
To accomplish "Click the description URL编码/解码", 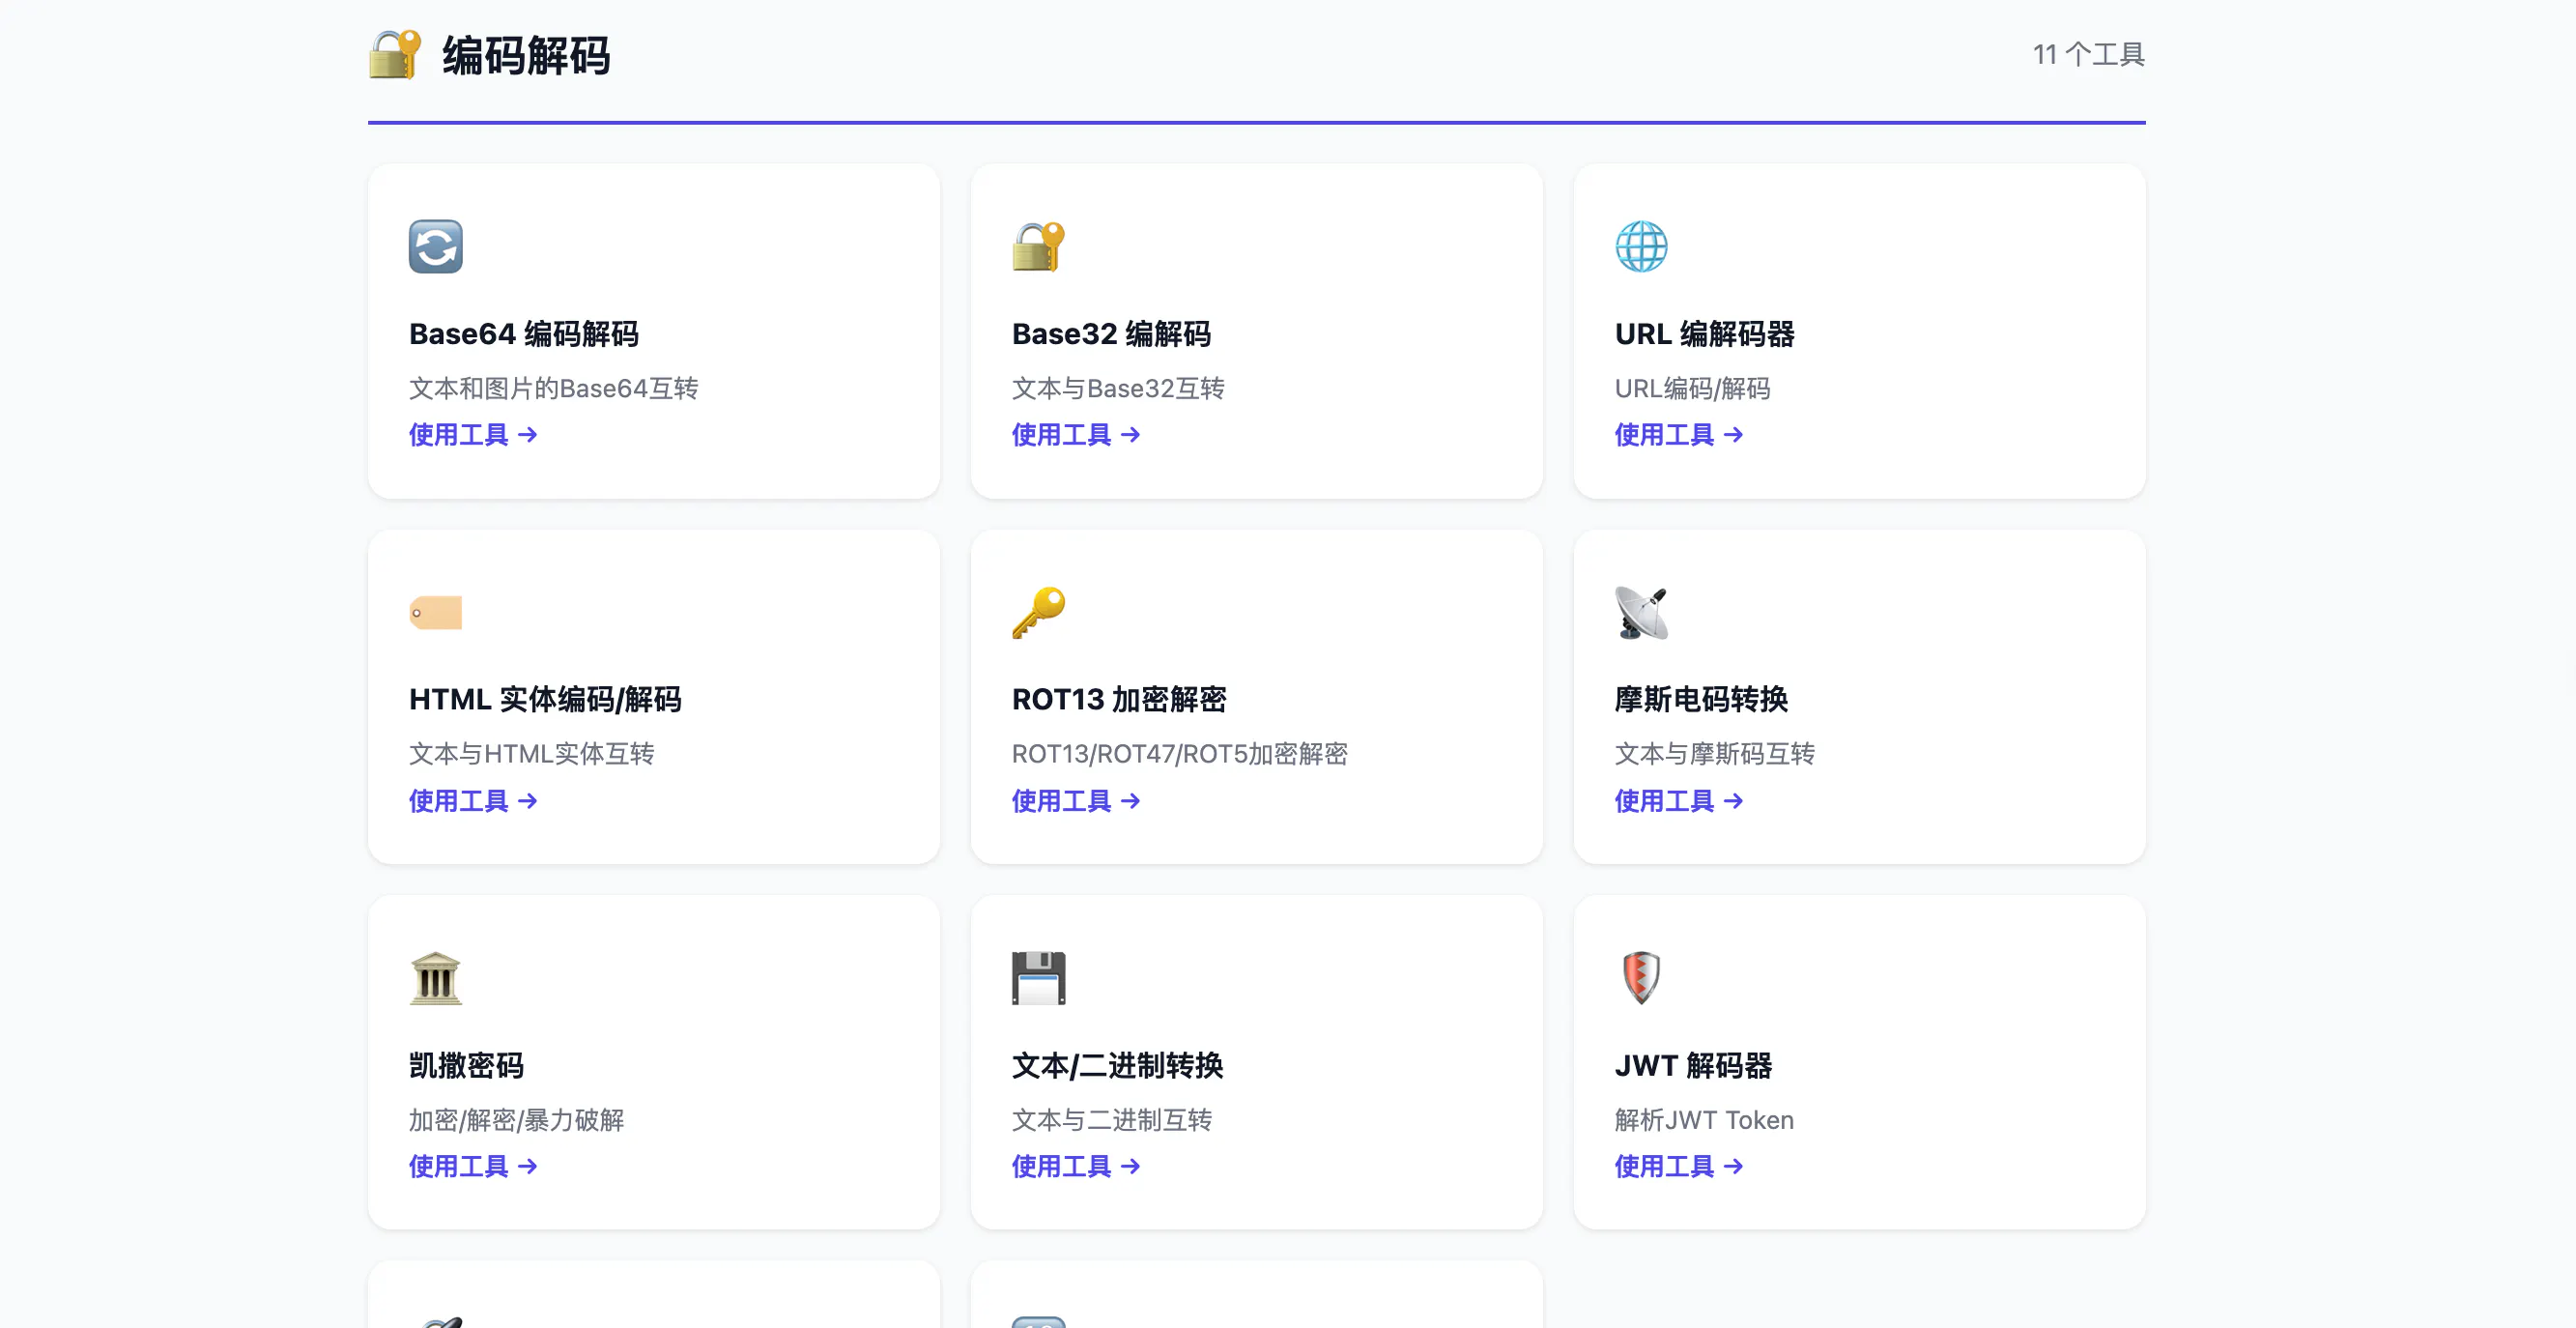I will (1693, 388).
